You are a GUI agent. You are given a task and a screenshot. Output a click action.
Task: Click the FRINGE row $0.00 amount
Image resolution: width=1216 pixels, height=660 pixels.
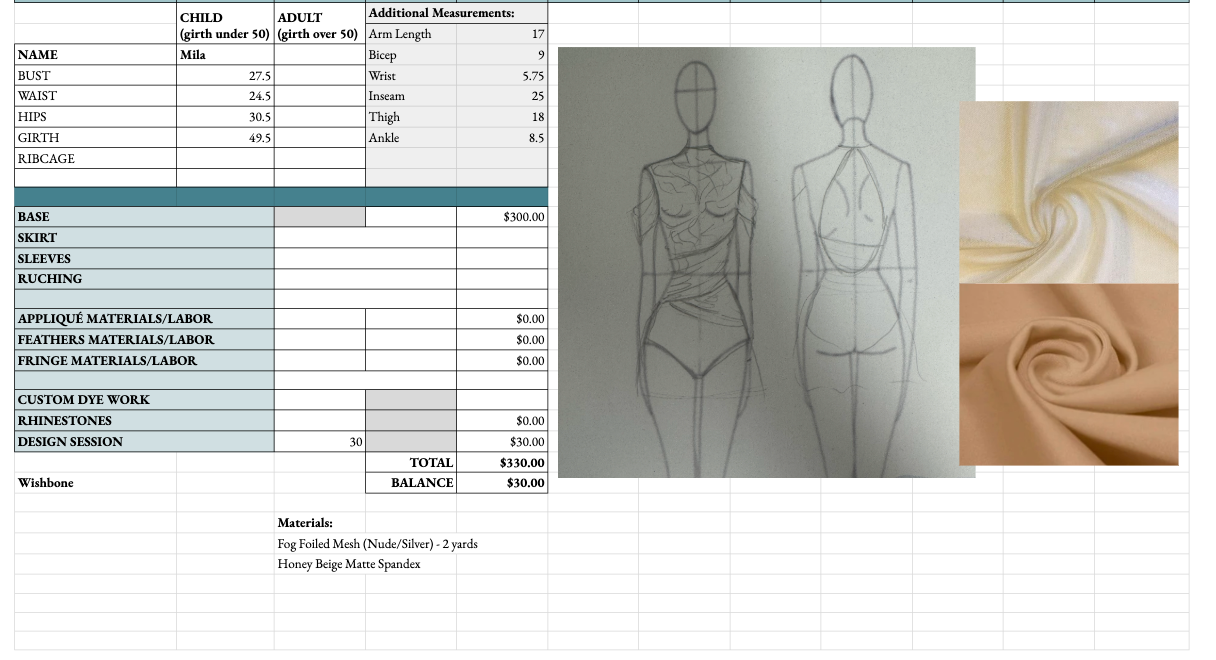point(502,361)
